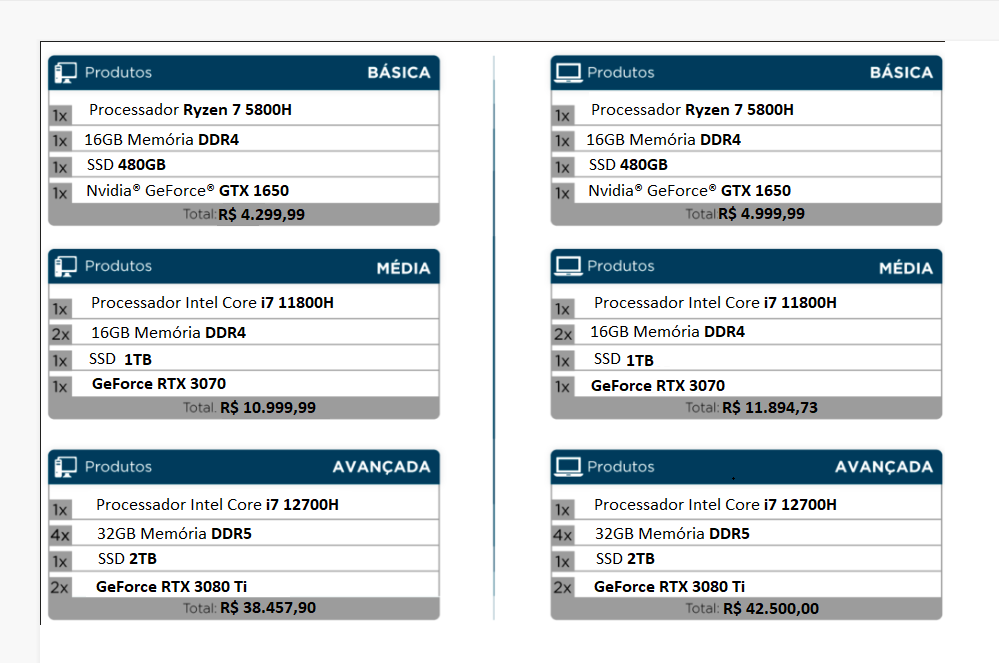Click GeForce RTX 3080 Ti in desktop AVANÇADA card
Viewport: 999px width, 663px height.
pos(171,587)
